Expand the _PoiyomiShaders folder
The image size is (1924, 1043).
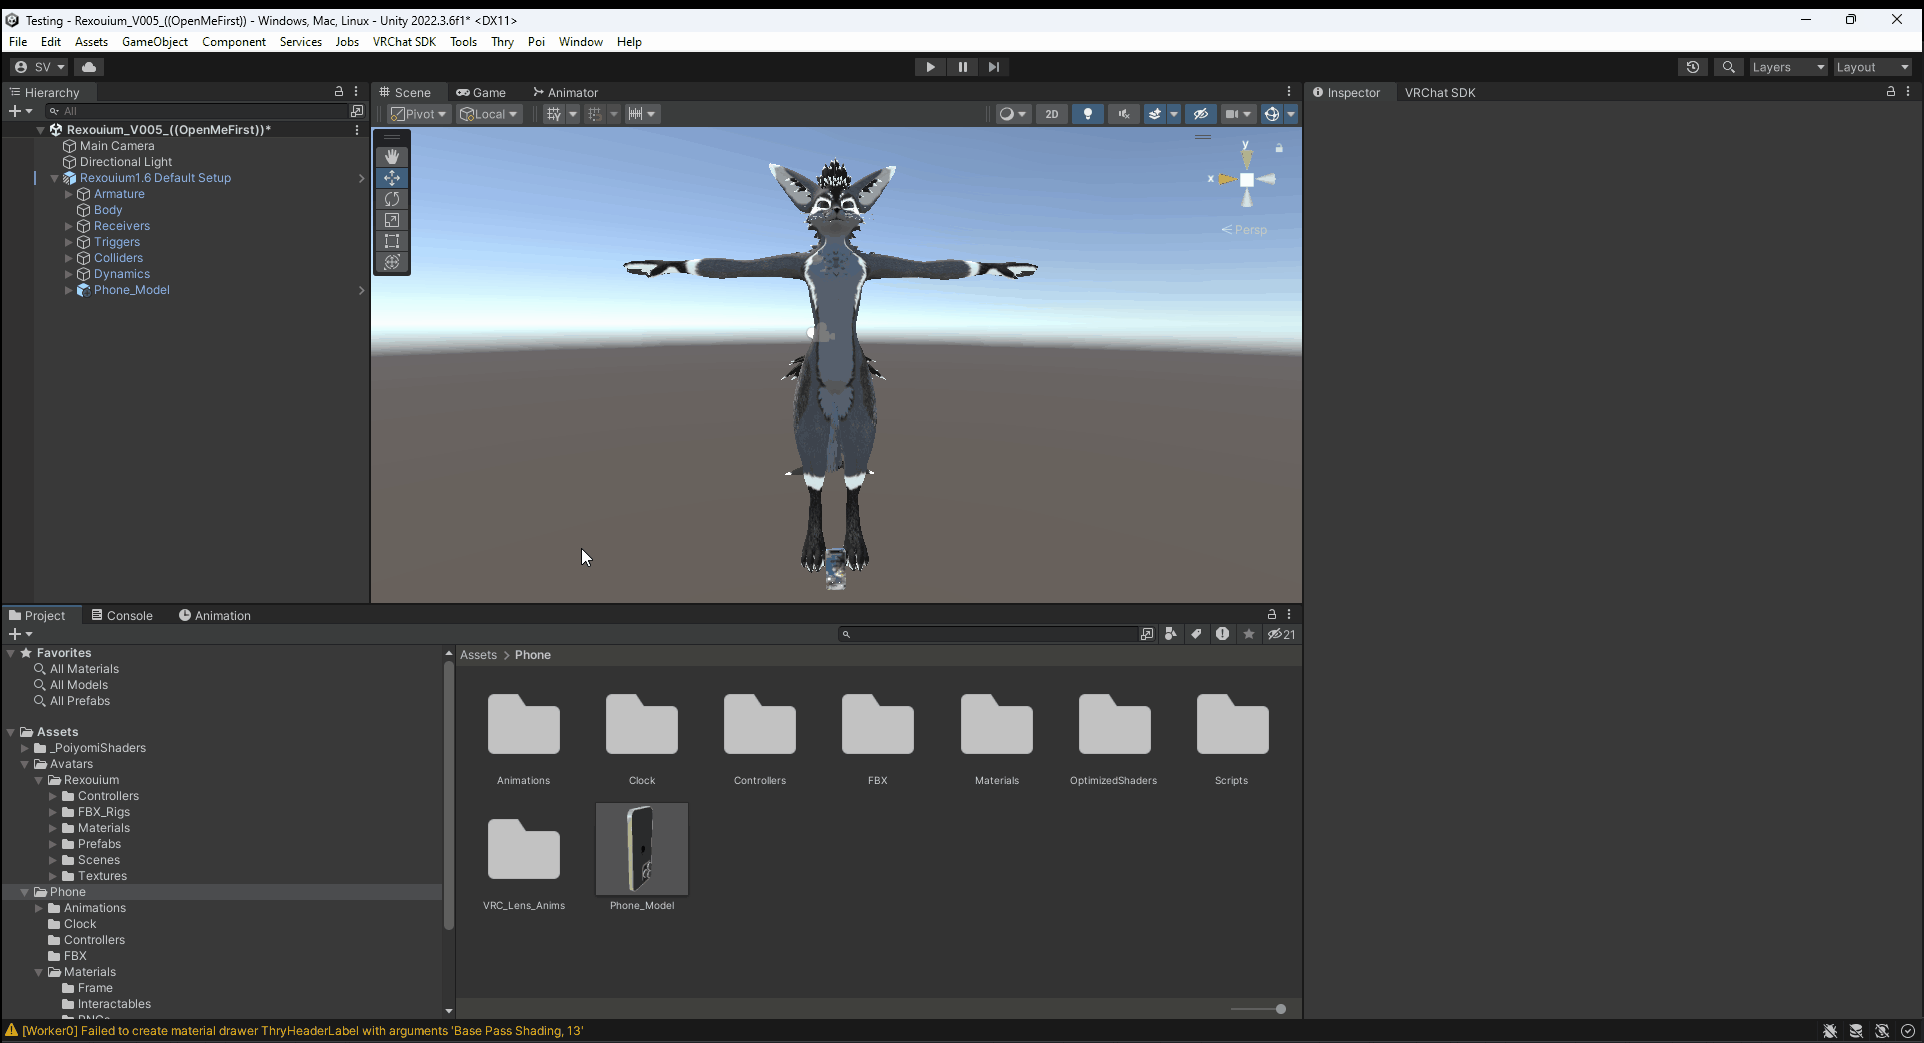(x=25, y=748)
